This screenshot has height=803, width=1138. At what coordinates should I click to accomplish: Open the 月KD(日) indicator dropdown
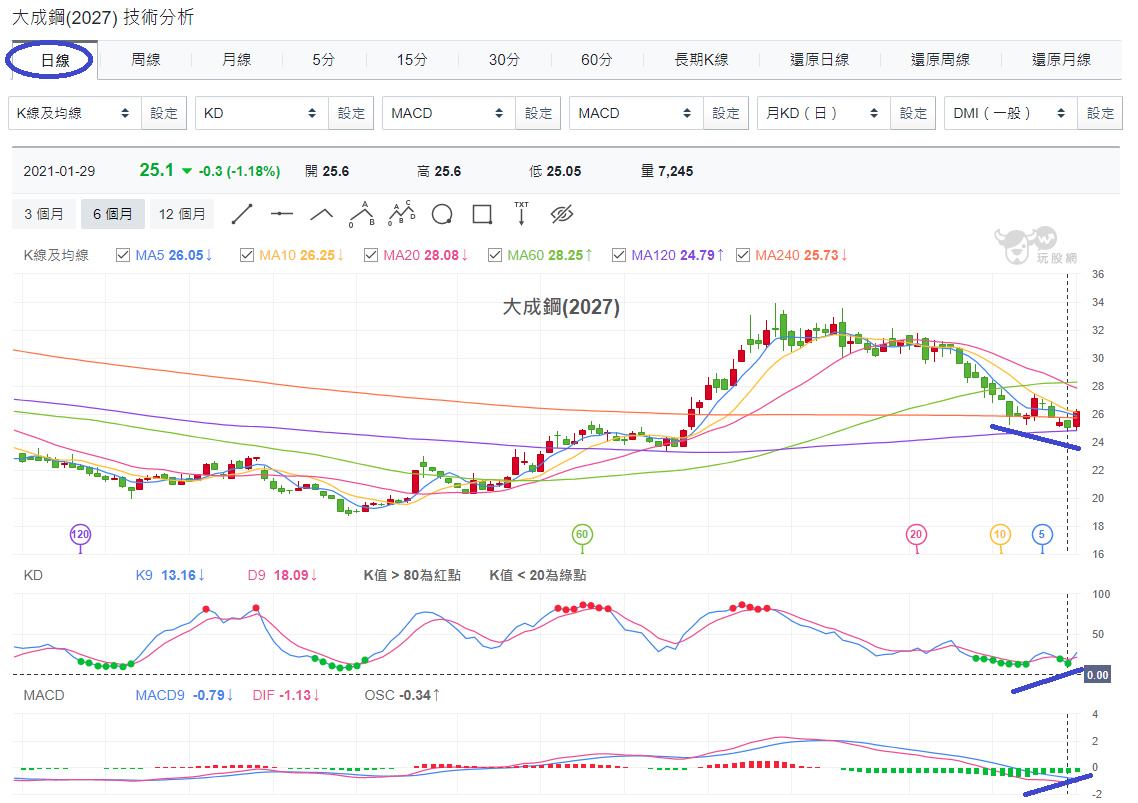pos(824,113)
